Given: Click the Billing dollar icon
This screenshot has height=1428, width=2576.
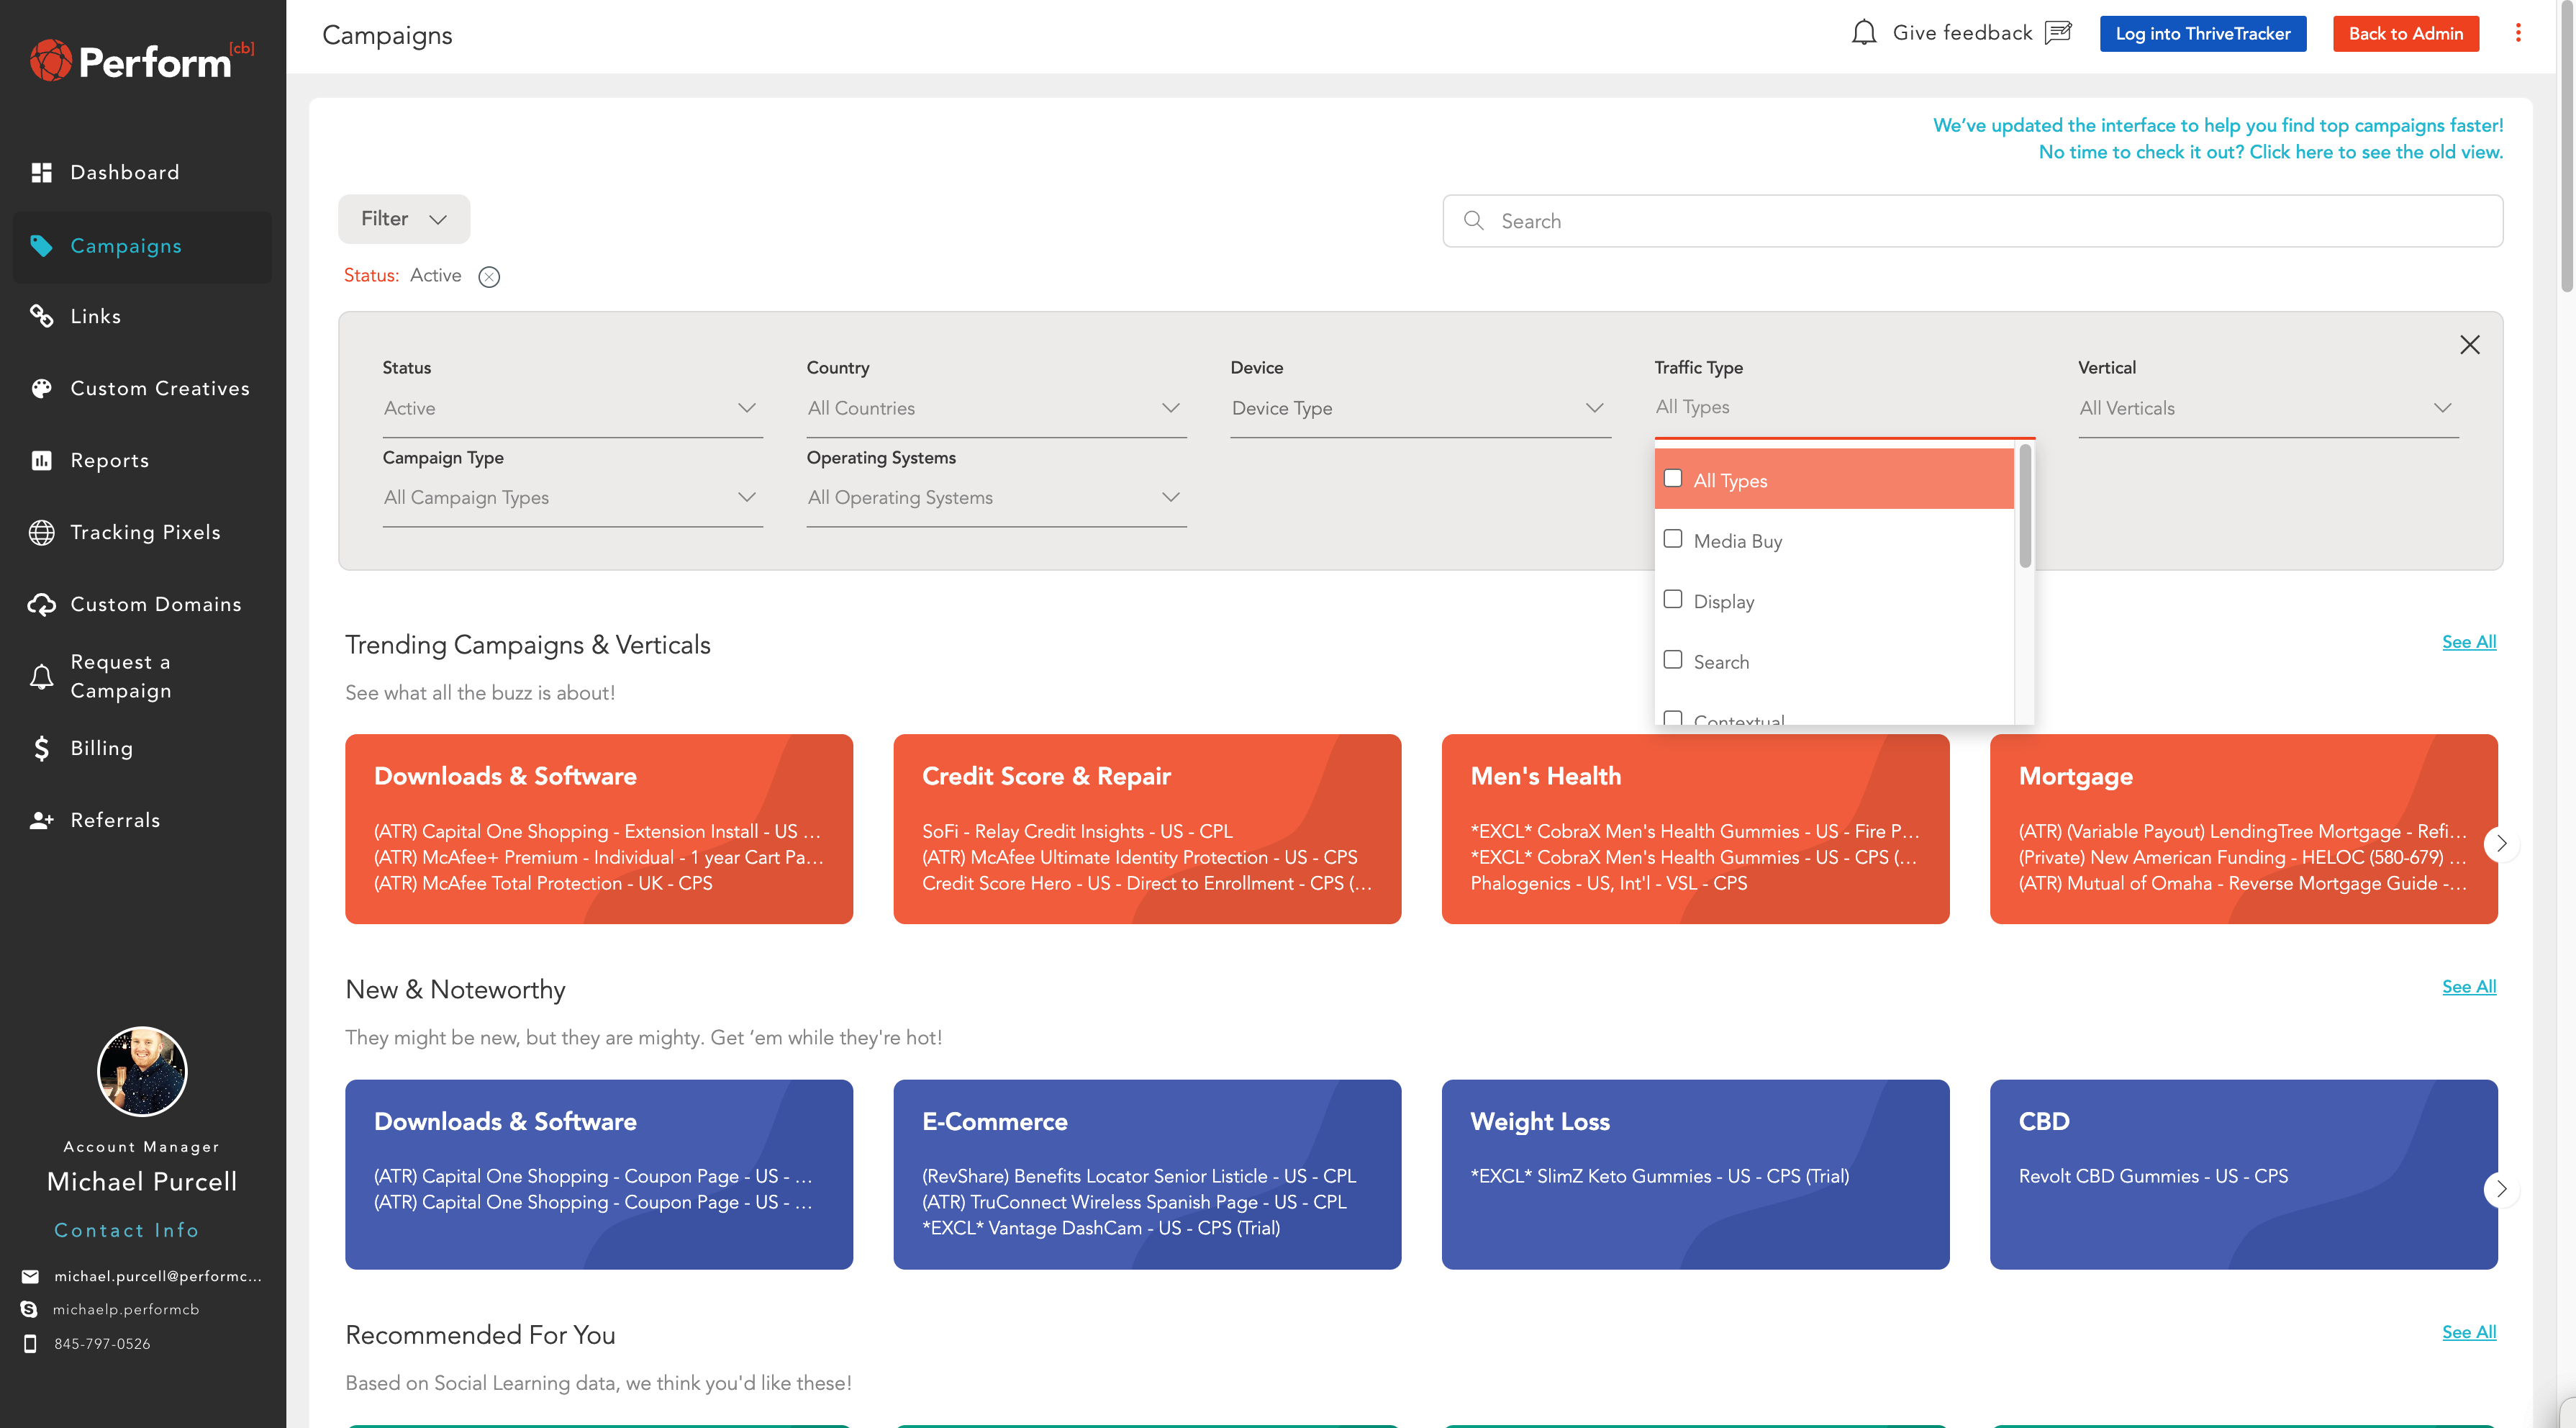Looking at the screenshot, I should (41, 748).
